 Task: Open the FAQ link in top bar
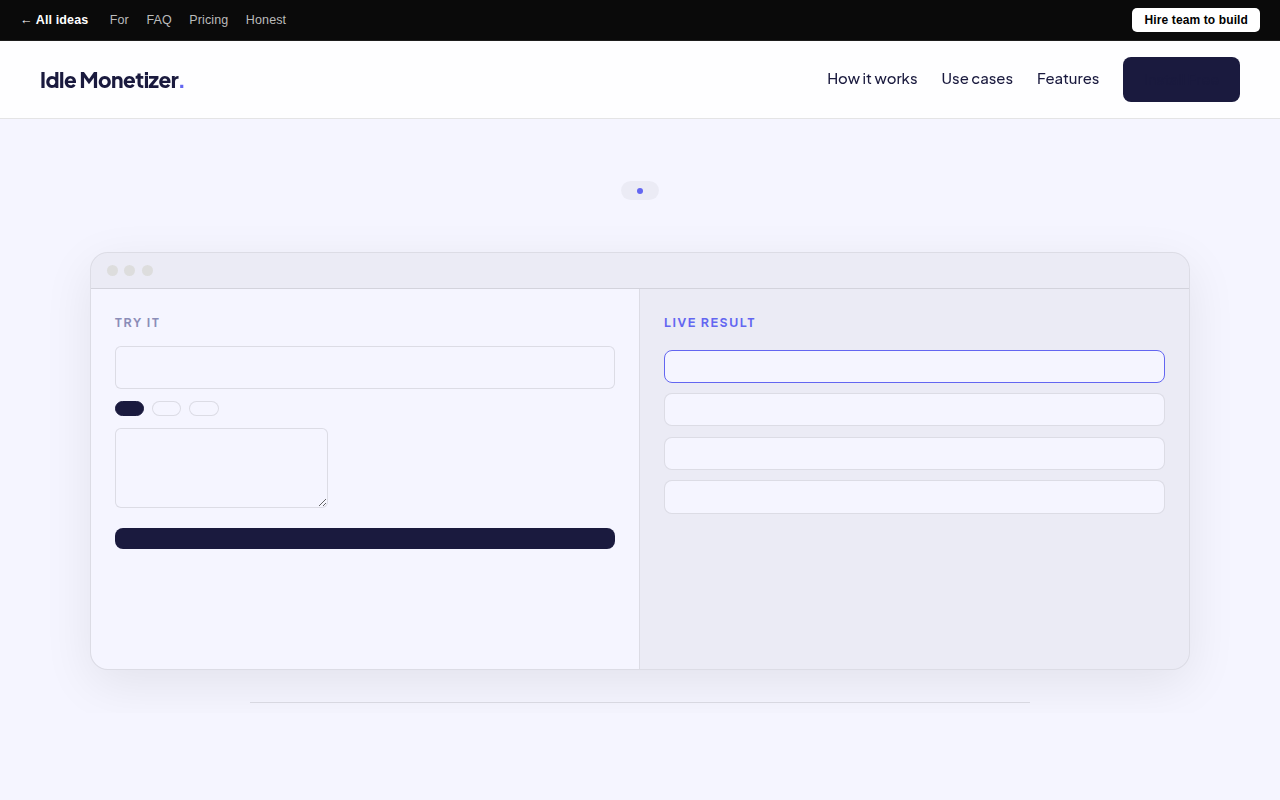[x=159, y=20]
